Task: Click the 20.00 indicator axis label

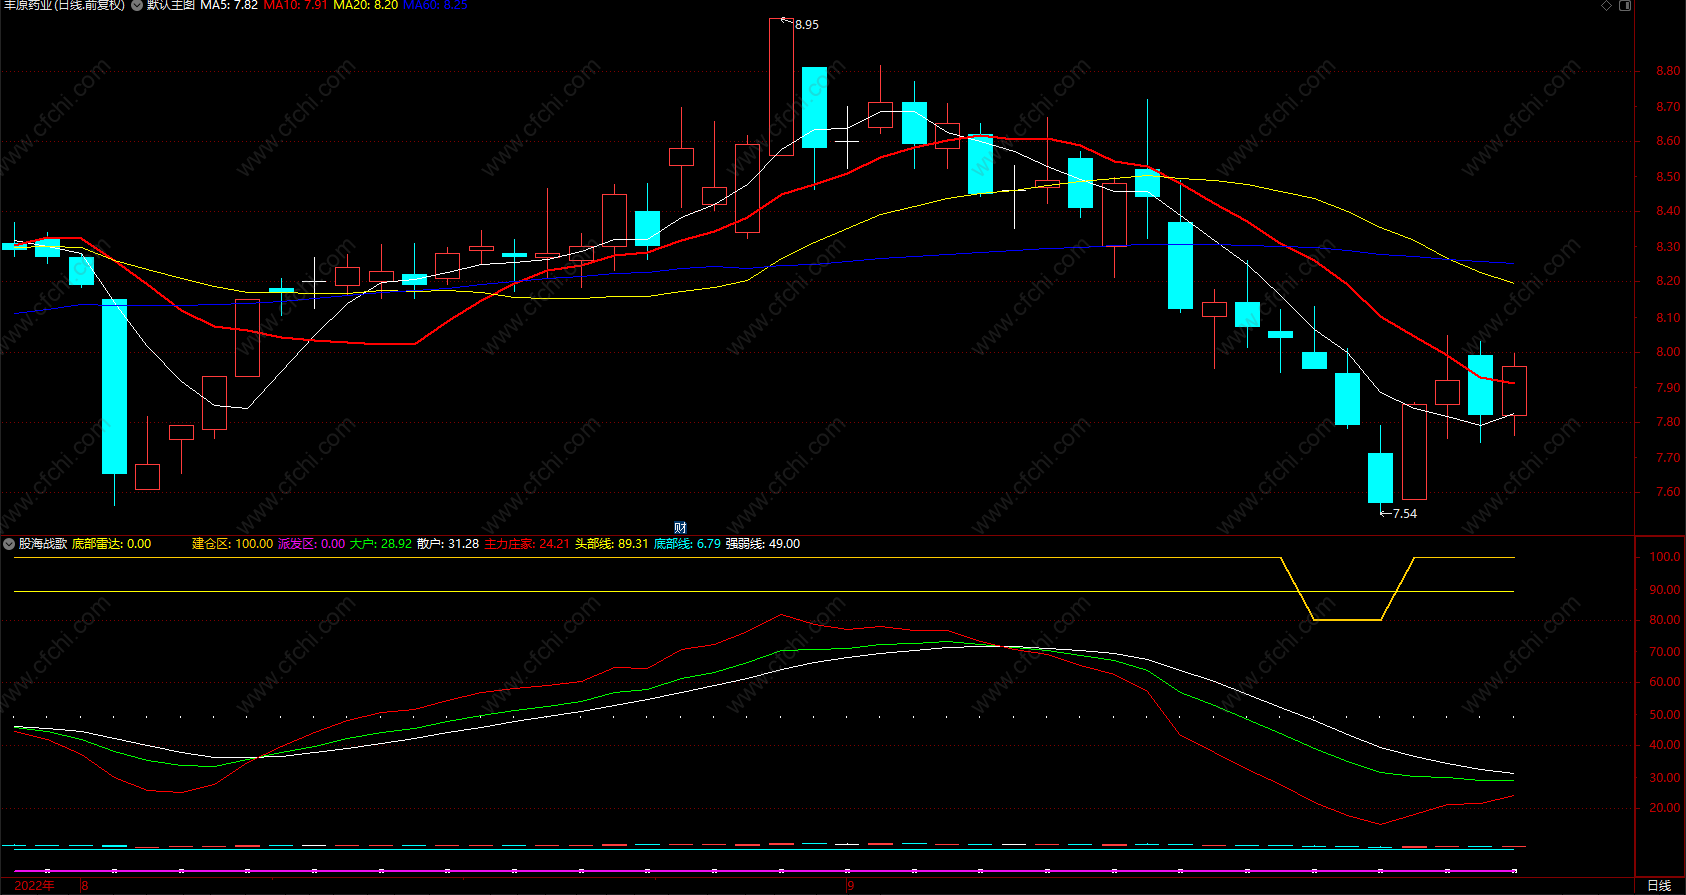Action: [1665, 808]
